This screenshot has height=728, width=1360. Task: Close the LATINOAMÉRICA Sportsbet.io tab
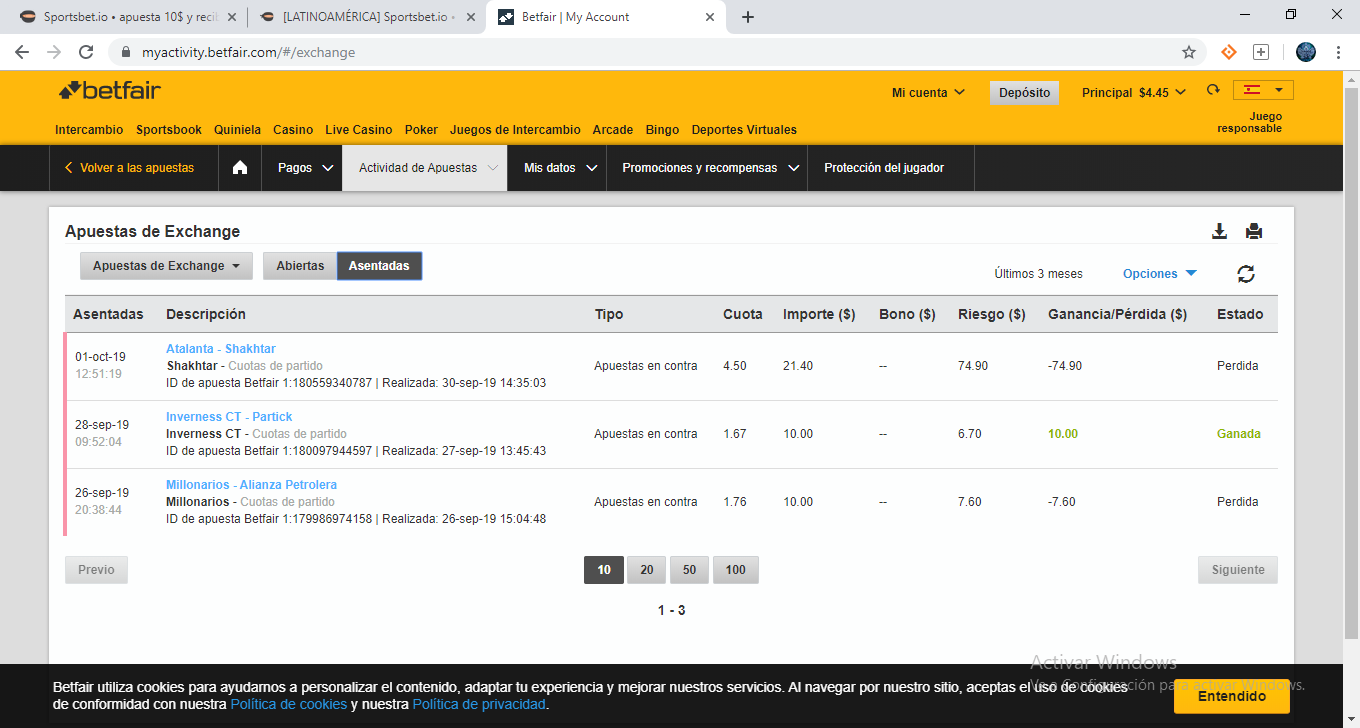point(471,17)
